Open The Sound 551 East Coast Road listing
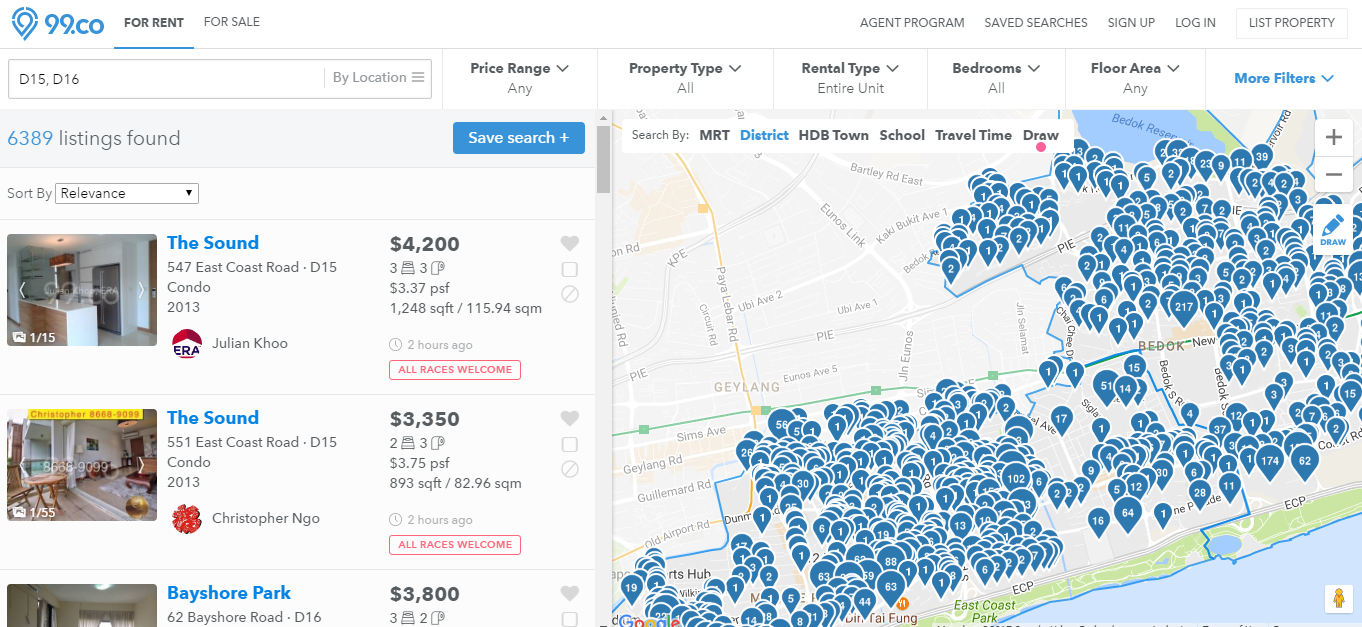 point(213,418)
